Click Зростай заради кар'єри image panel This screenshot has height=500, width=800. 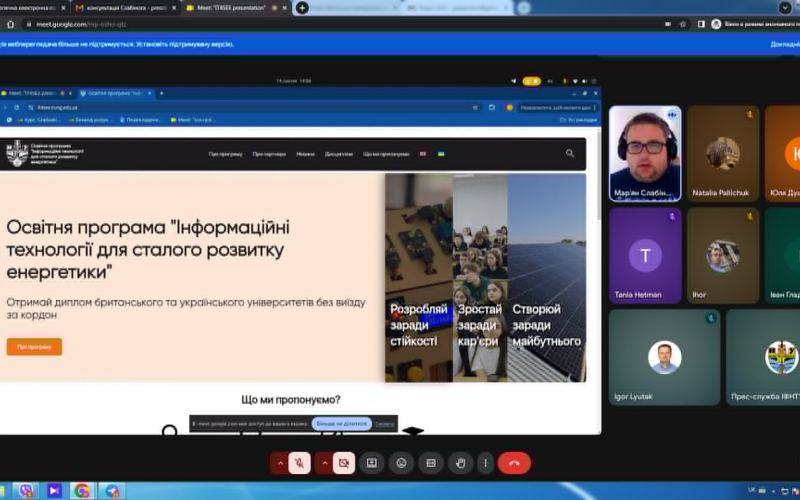click(480, 278)
